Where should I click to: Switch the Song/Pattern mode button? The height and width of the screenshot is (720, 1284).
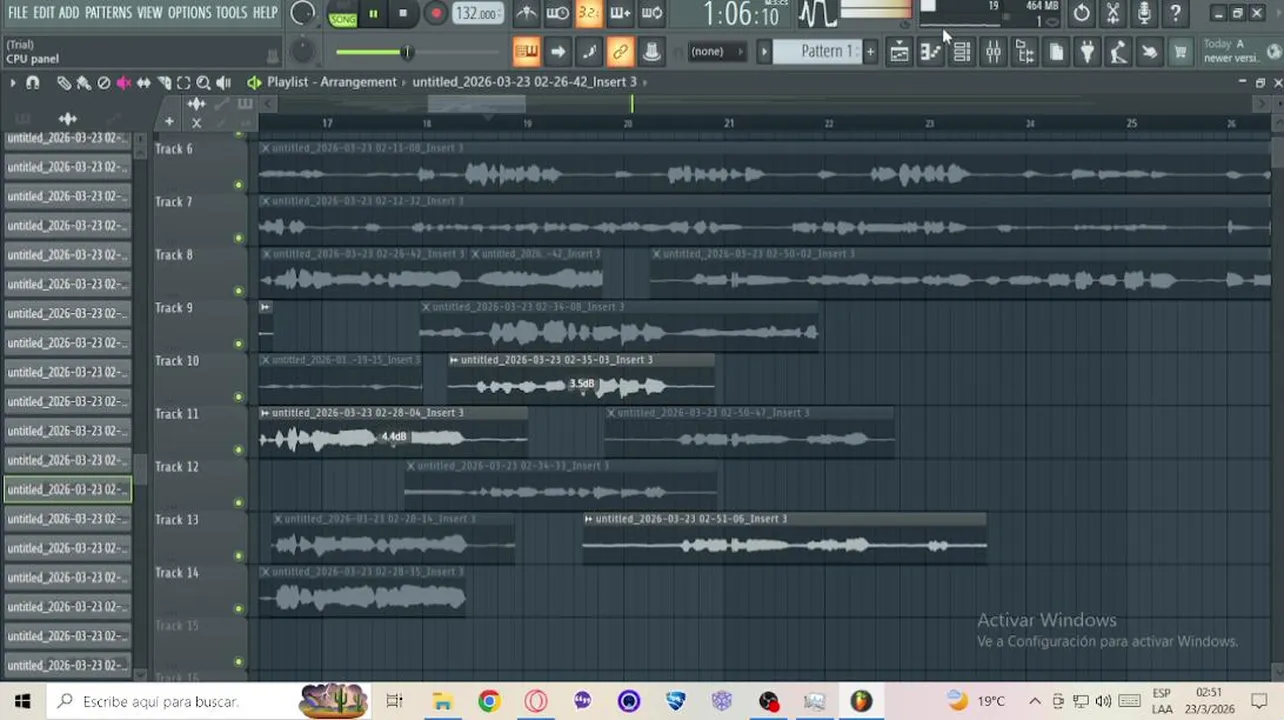343,14
